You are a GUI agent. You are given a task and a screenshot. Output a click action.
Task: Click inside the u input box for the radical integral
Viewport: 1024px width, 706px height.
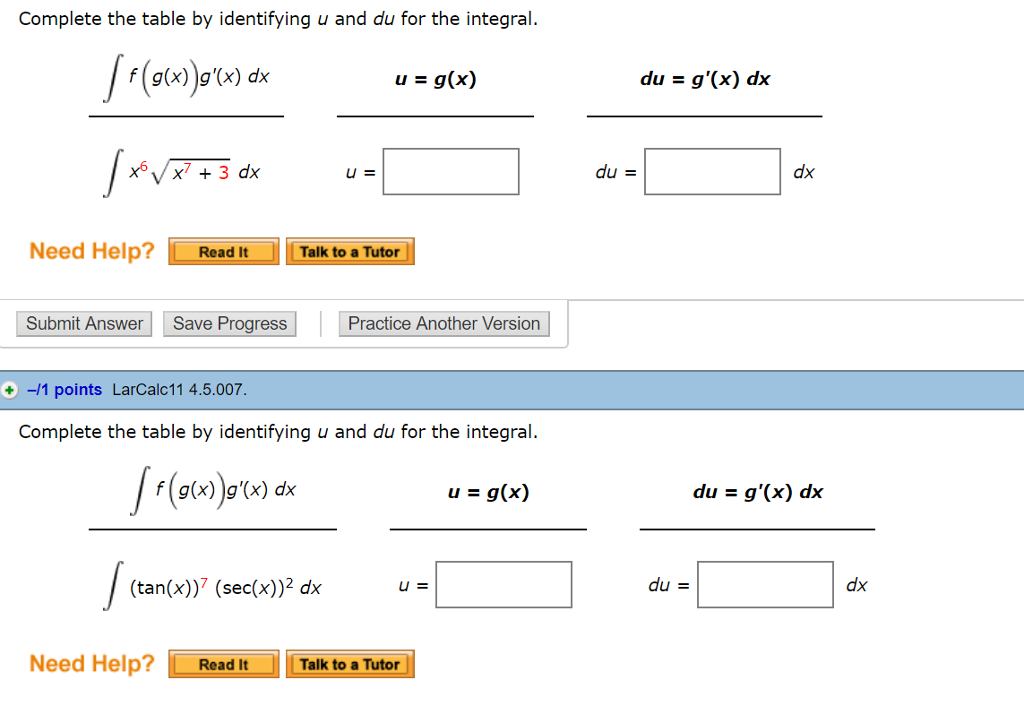[450, 171]
